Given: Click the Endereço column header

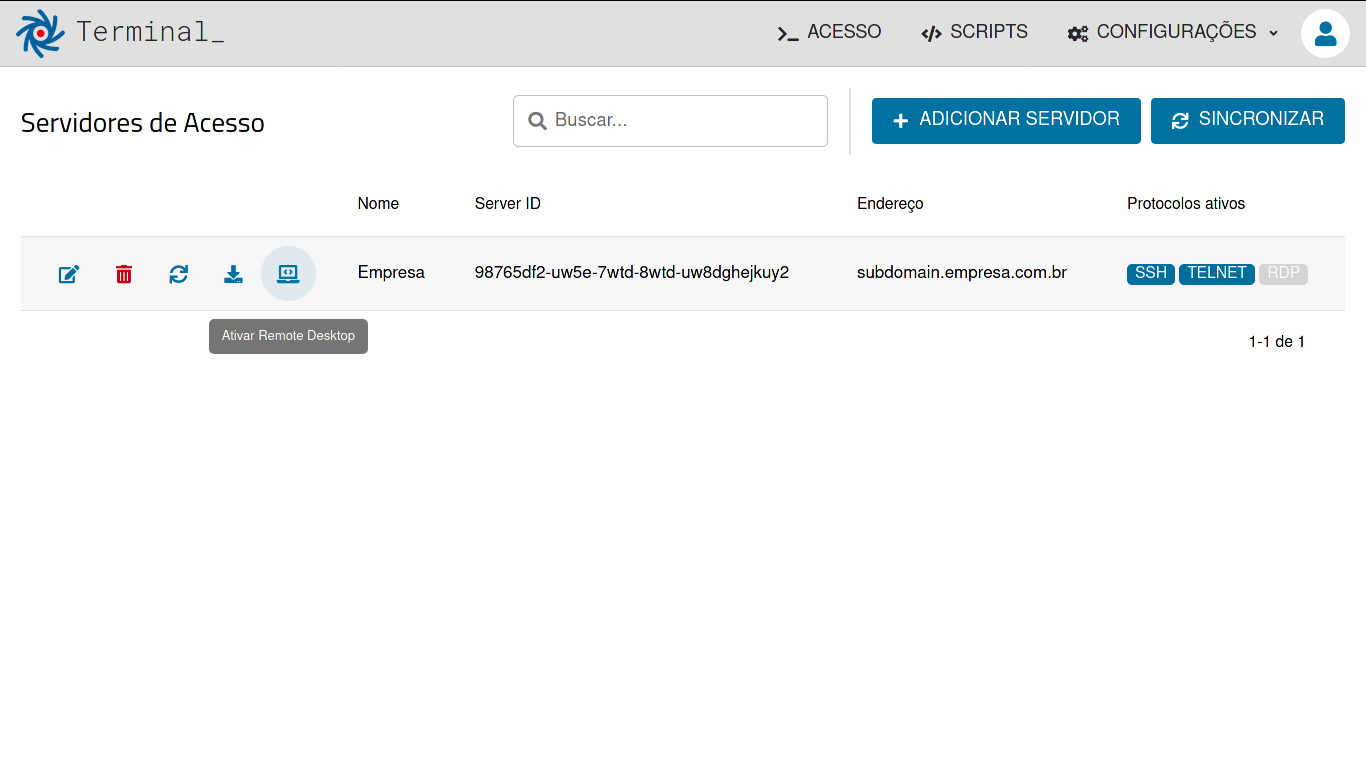Looking at the screenshot, I should click(890, 204).
